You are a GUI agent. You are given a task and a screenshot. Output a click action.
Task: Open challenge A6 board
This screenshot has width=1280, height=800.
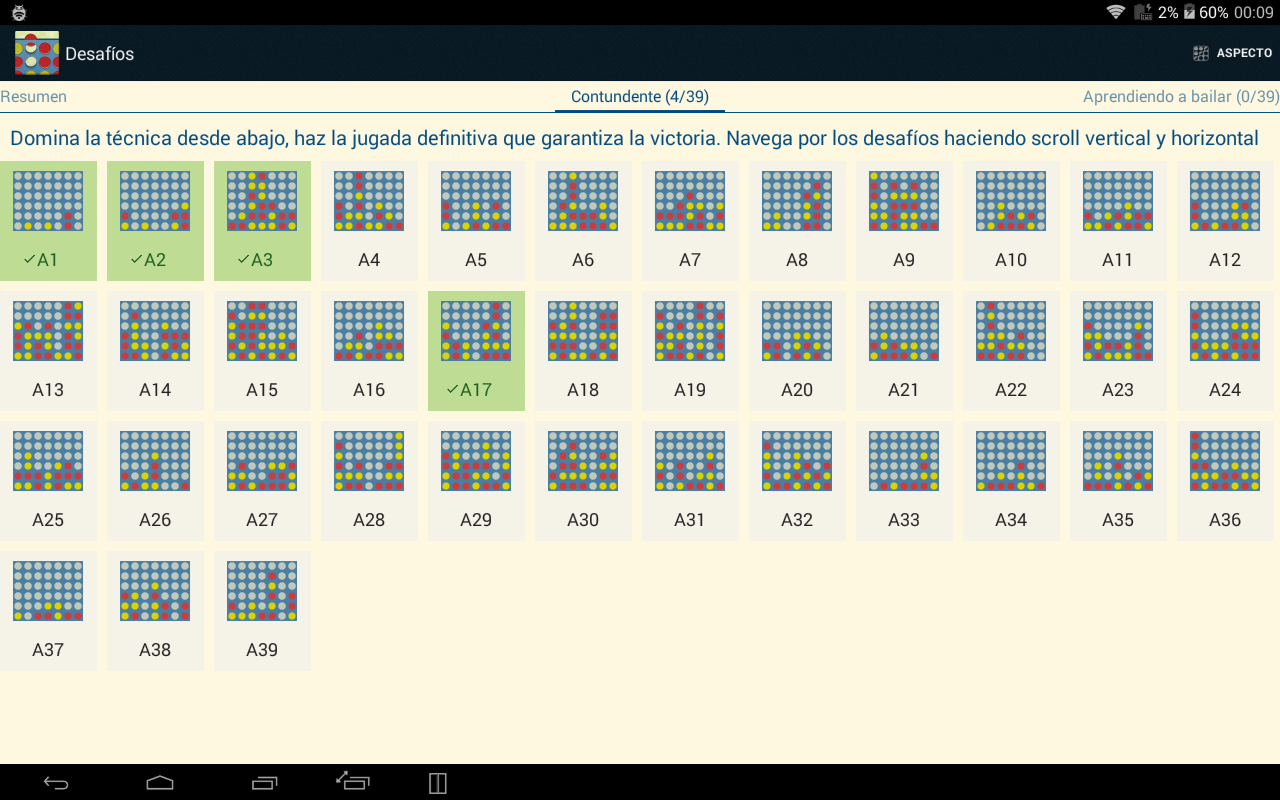click(x=583, y=221)
